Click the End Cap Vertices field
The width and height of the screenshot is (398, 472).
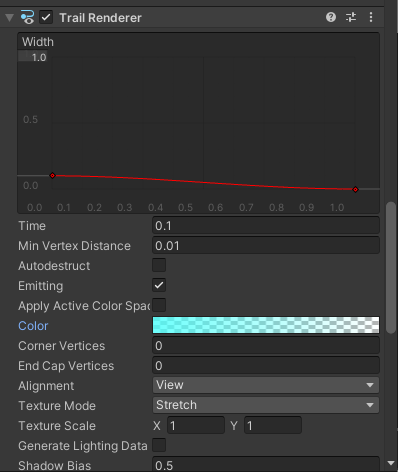coord(266,366)
